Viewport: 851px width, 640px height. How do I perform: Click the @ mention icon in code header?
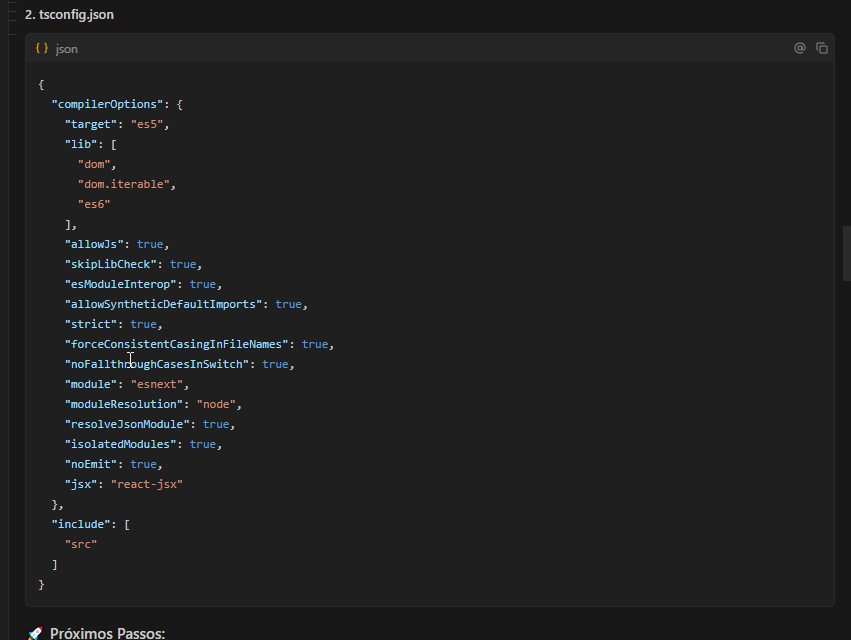click(x=798, y=47)
